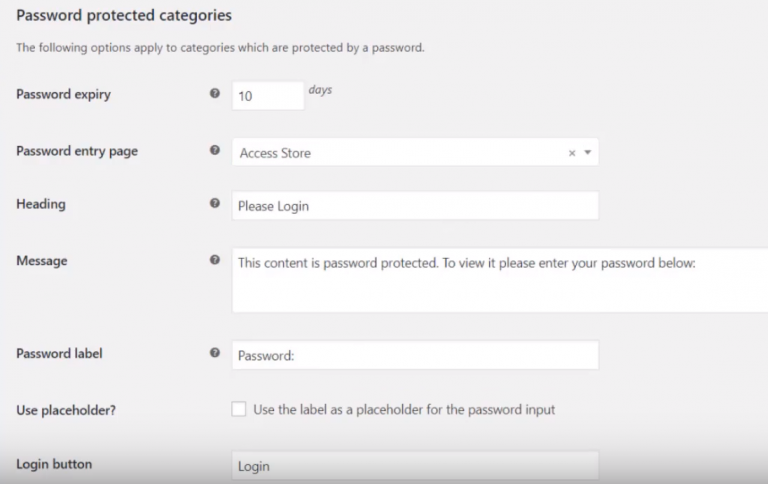Click help icon beside Heading
This screenshot has height=484, width=768.
click(x=214, y=204)
